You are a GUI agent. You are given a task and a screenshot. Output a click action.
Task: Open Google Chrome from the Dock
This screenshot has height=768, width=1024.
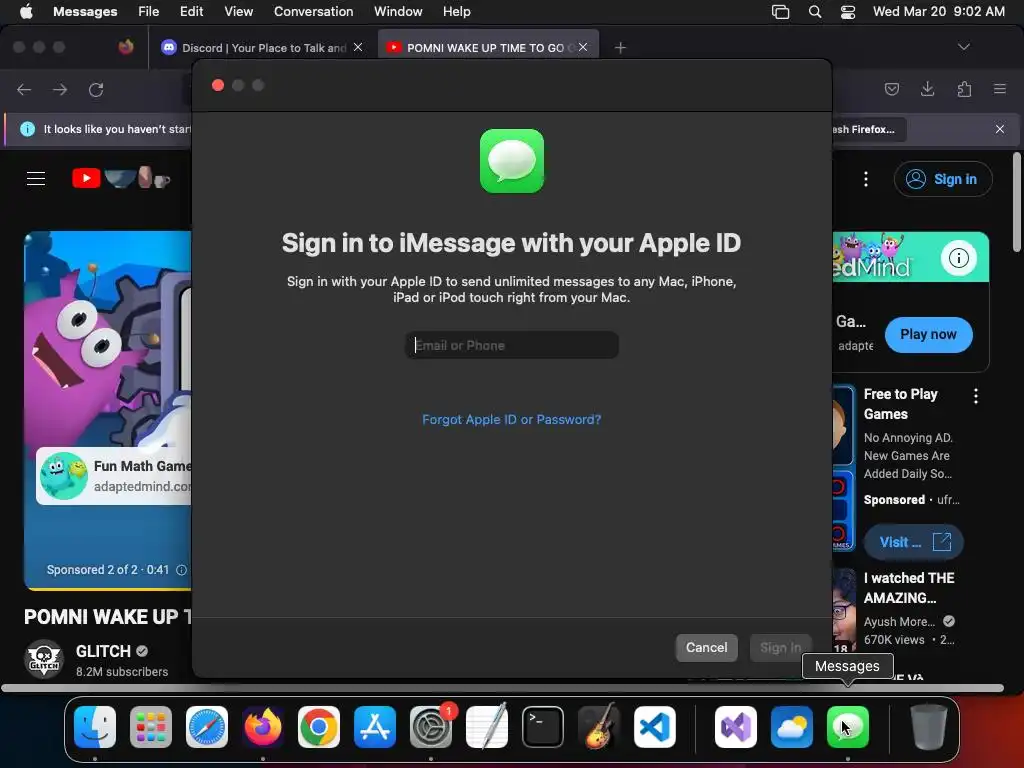[x=319, y=726]
